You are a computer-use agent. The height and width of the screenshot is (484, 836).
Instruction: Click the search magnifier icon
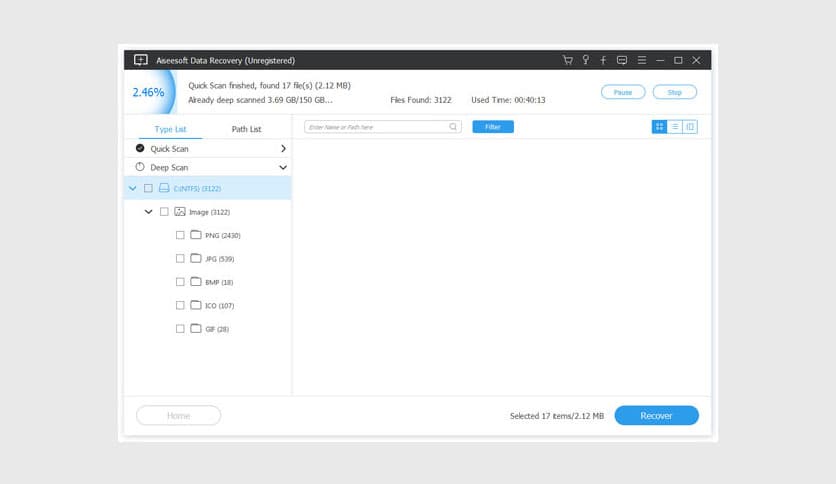[x=453, y=127]
